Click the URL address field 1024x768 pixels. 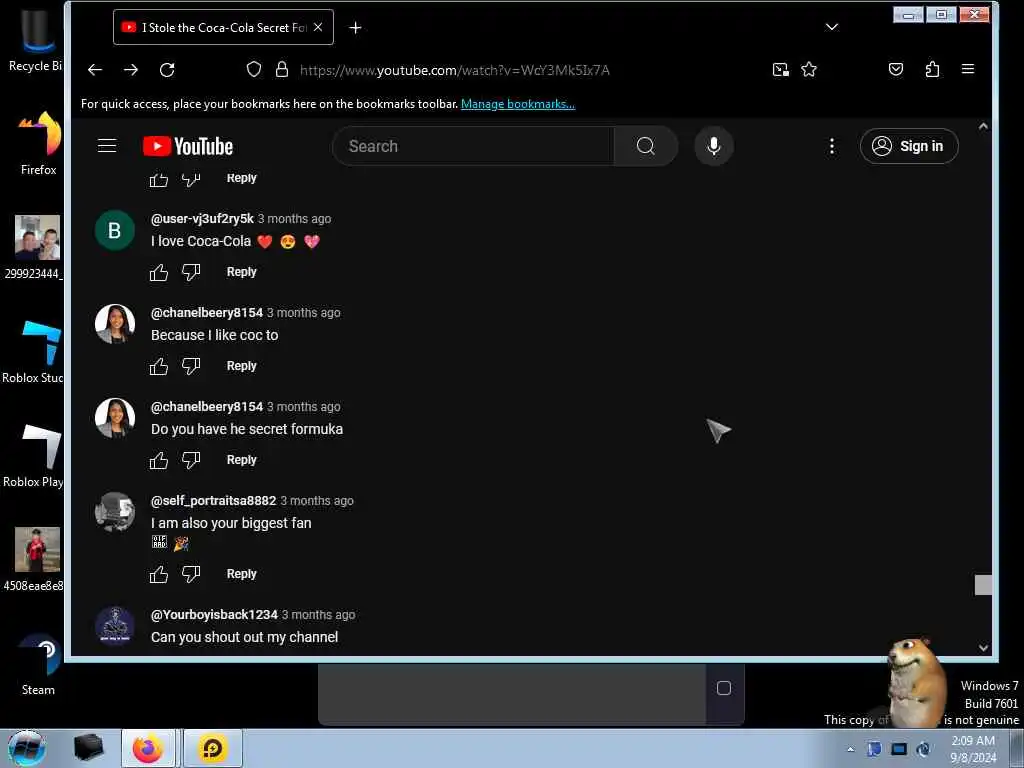455,70
